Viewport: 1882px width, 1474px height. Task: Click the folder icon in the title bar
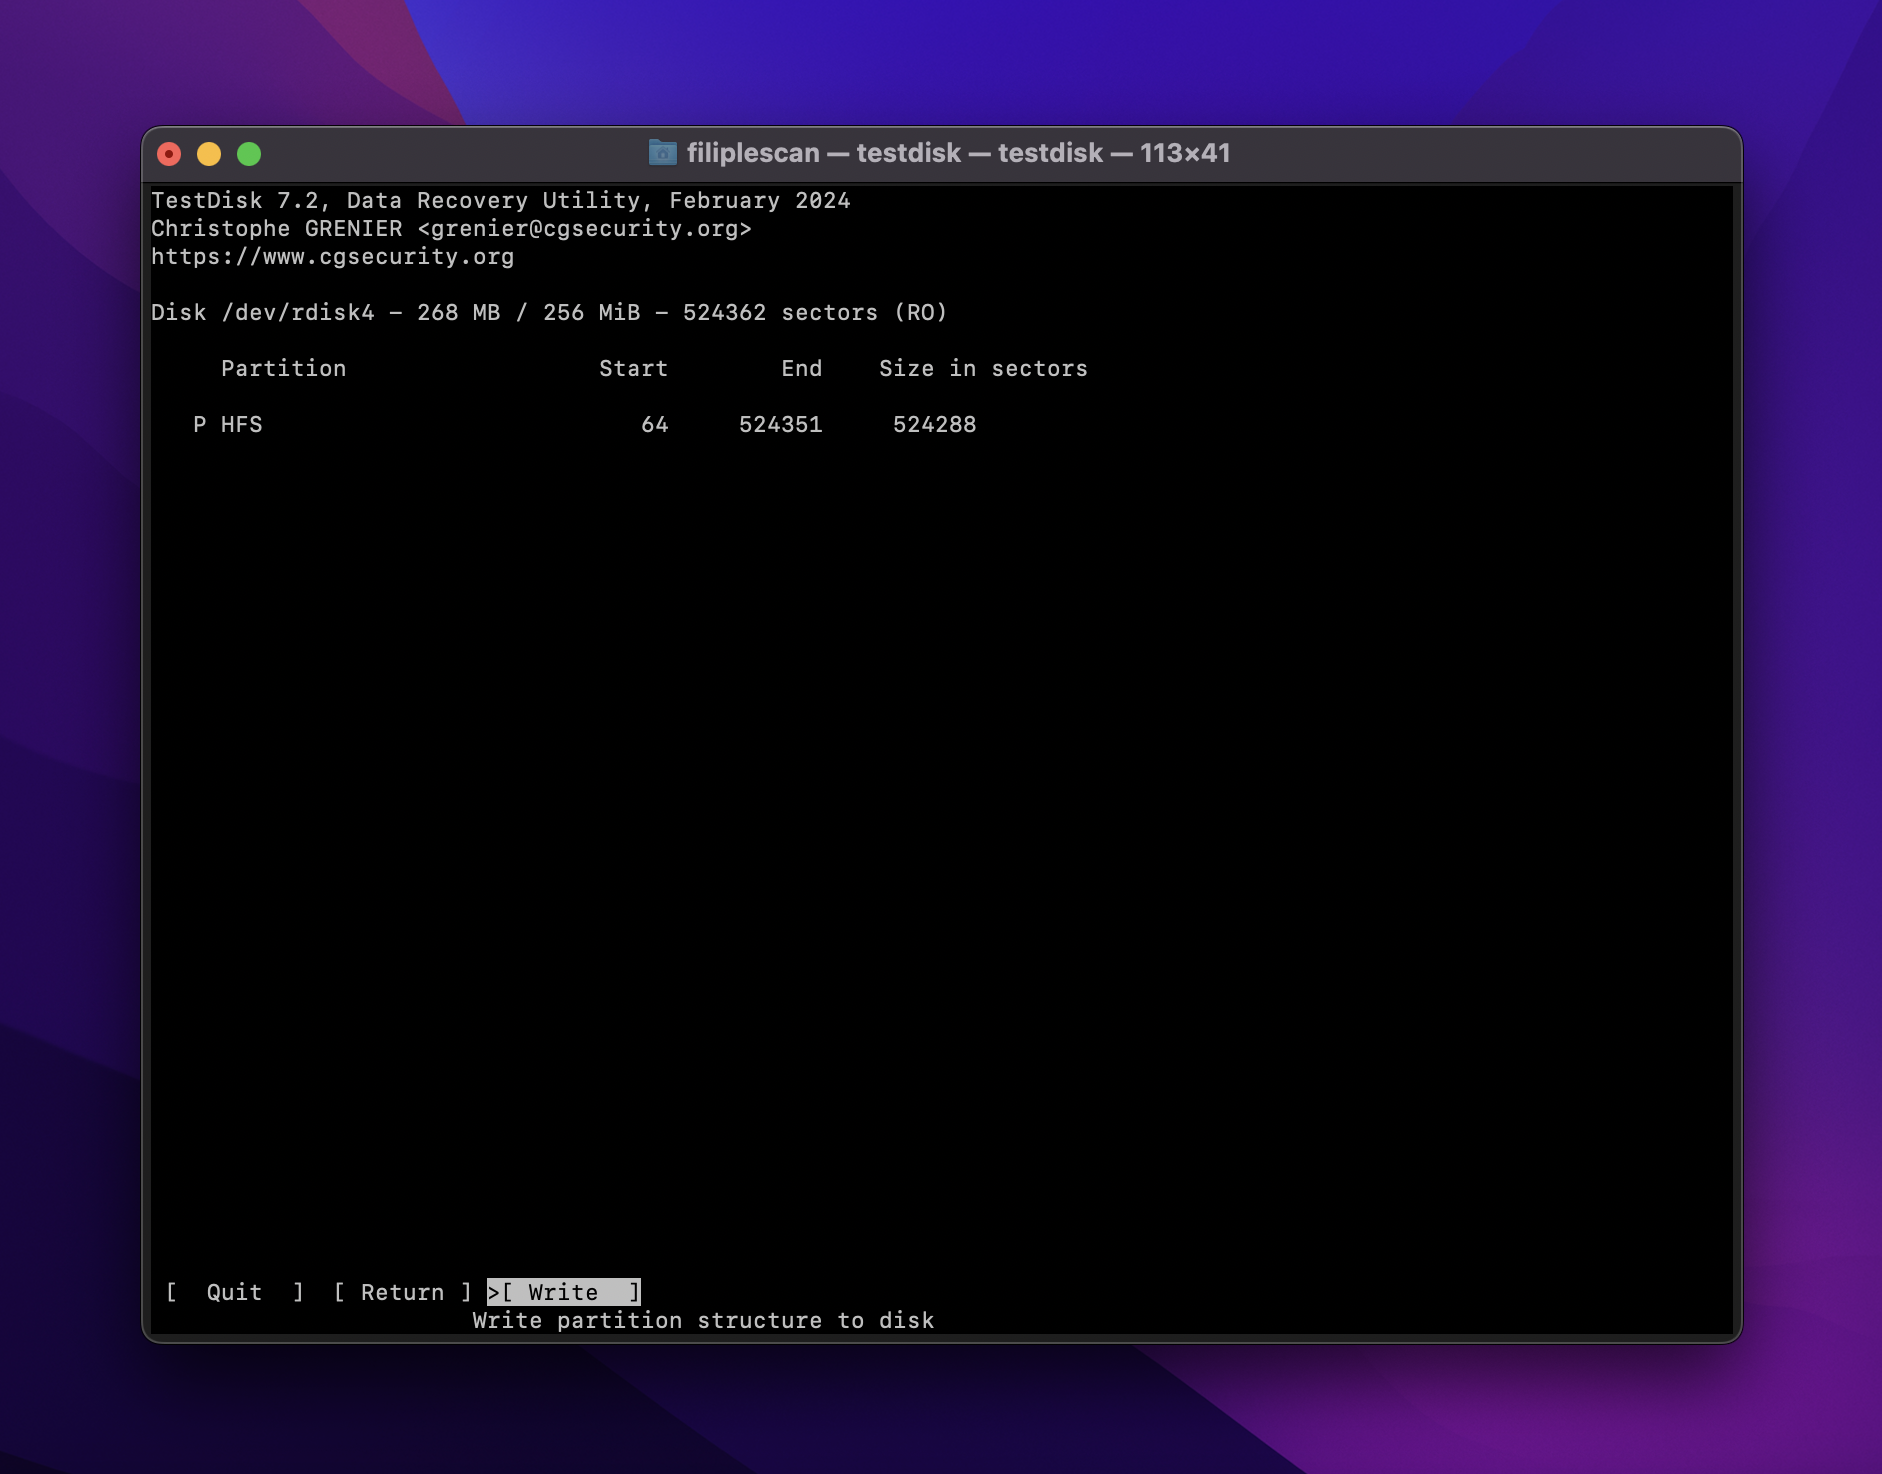pos(662,153)
